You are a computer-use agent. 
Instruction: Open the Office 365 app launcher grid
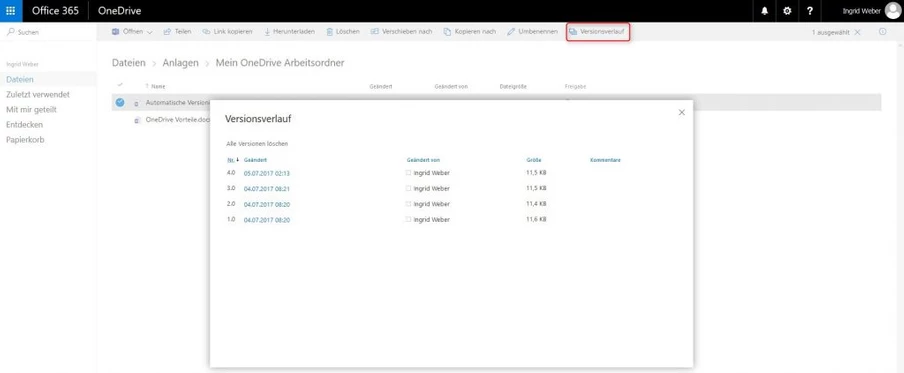coord(11,11)
